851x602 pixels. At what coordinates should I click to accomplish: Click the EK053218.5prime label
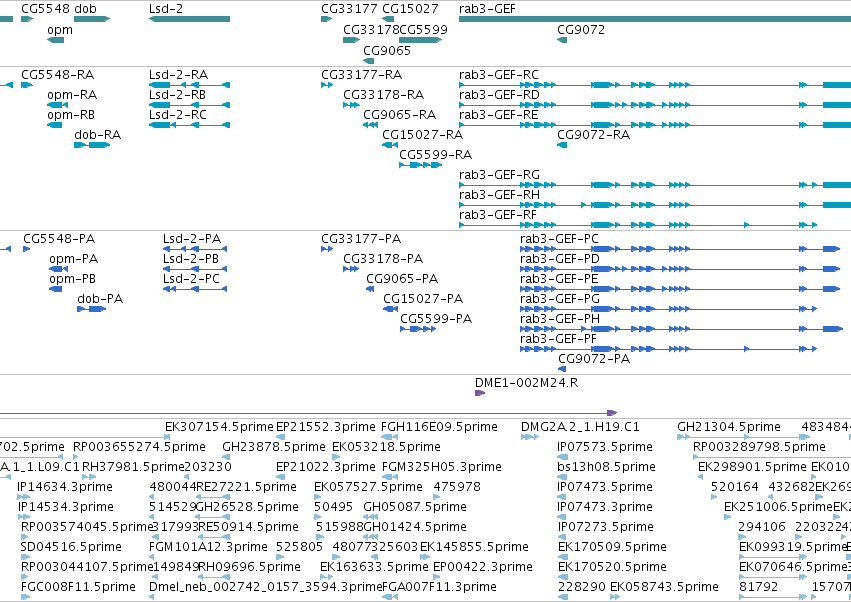click(x=386, y=447)
